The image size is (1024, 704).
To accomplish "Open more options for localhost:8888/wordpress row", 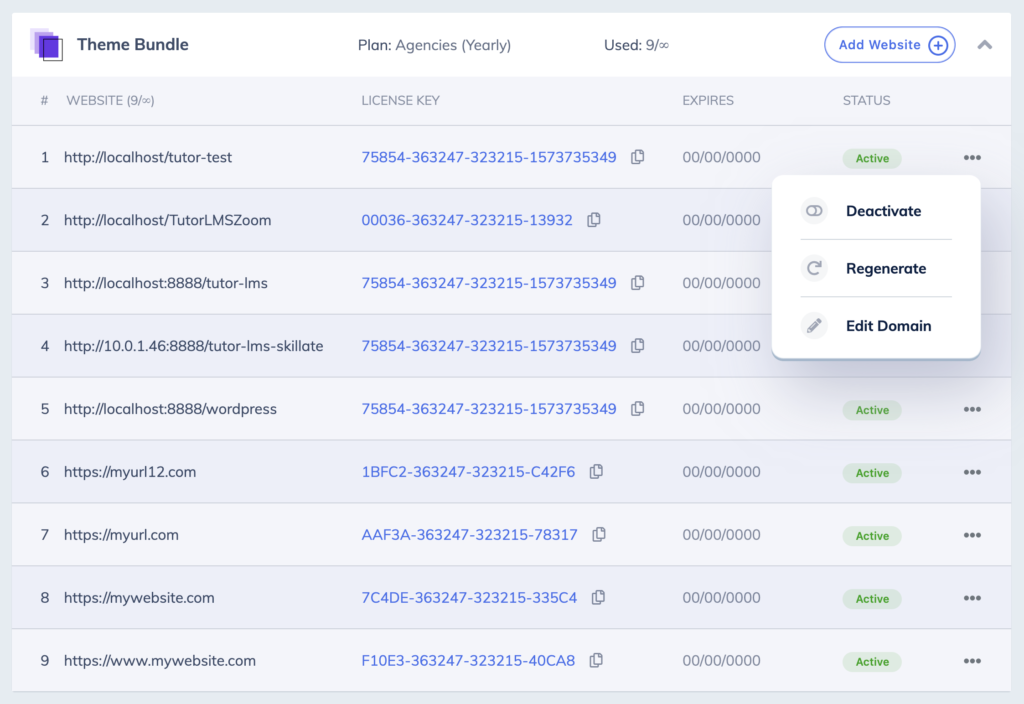I will coord(972,409).
